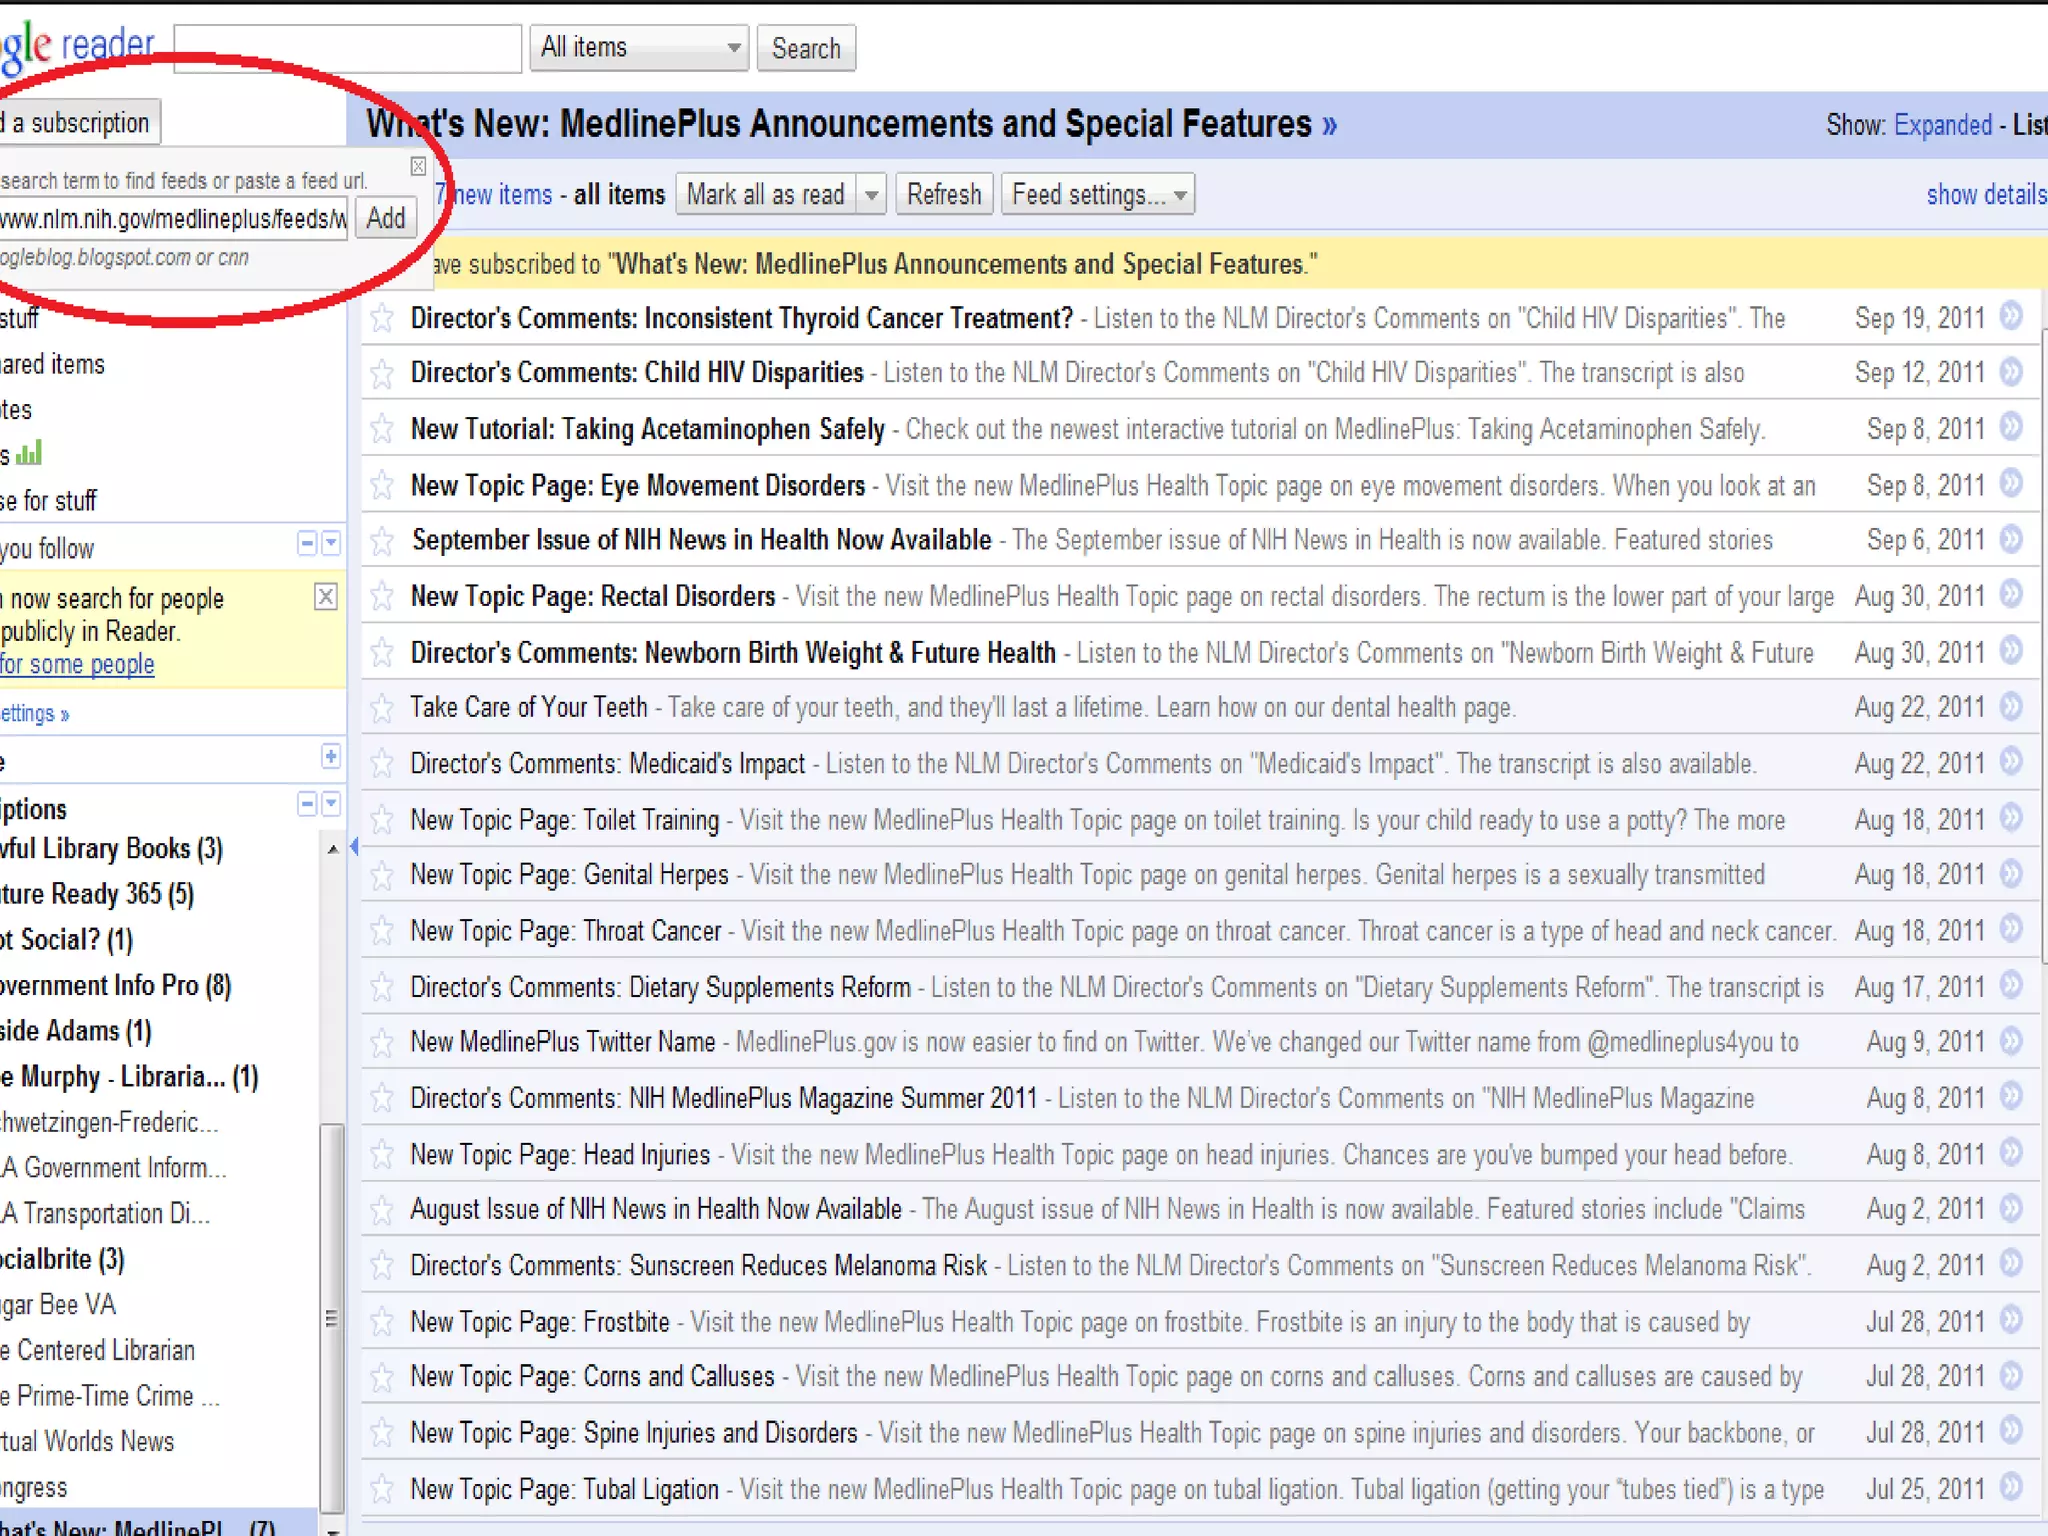Screen dimensions: 2048x1536
Task: Open the Feed settings dropdown
Action: click(x=1097, y=195)
